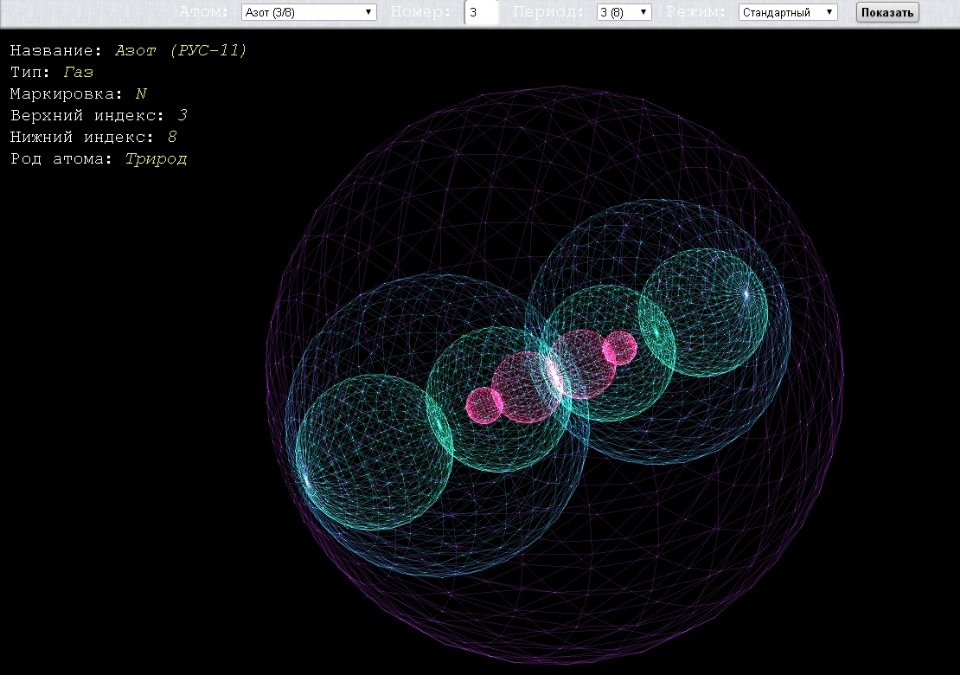Click the Верхний индекс value 3

pyautogui.click(x=182, y=115)
